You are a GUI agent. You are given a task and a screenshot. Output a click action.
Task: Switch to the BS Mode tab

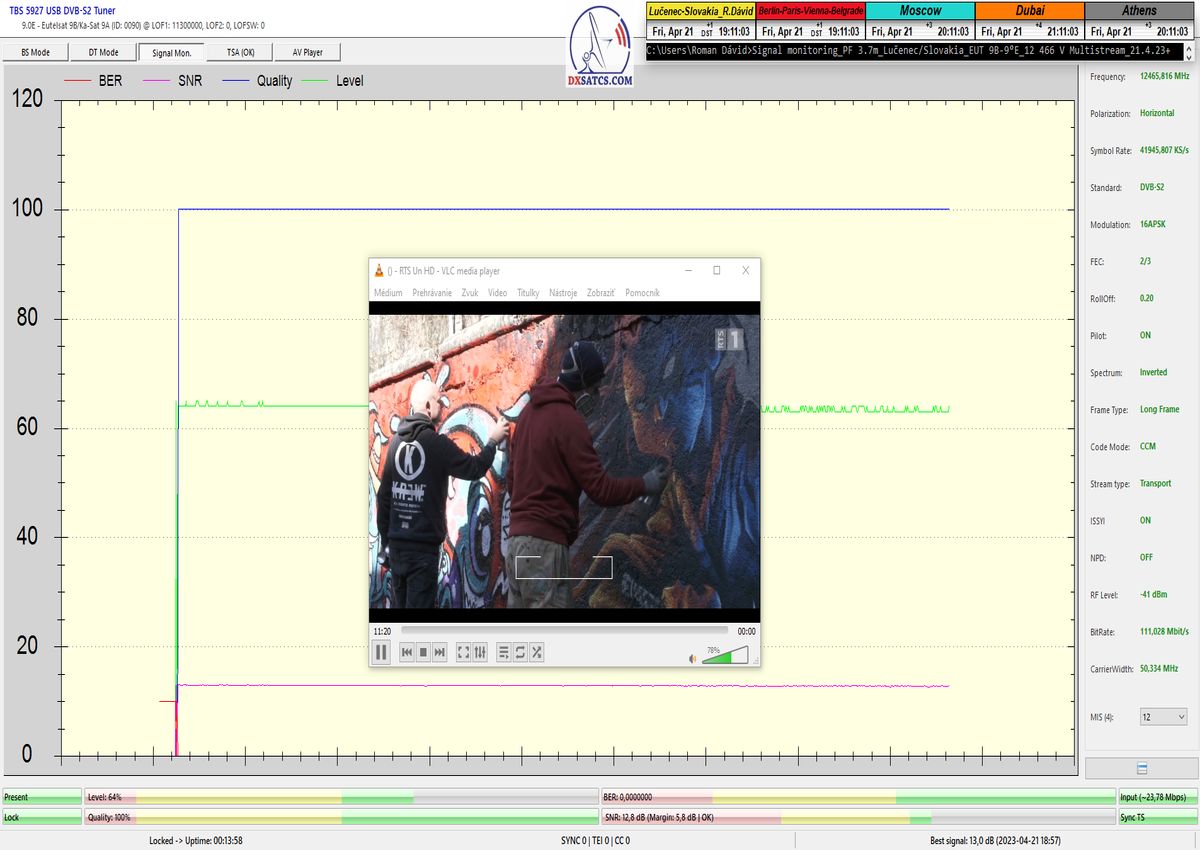coord(35,52)
